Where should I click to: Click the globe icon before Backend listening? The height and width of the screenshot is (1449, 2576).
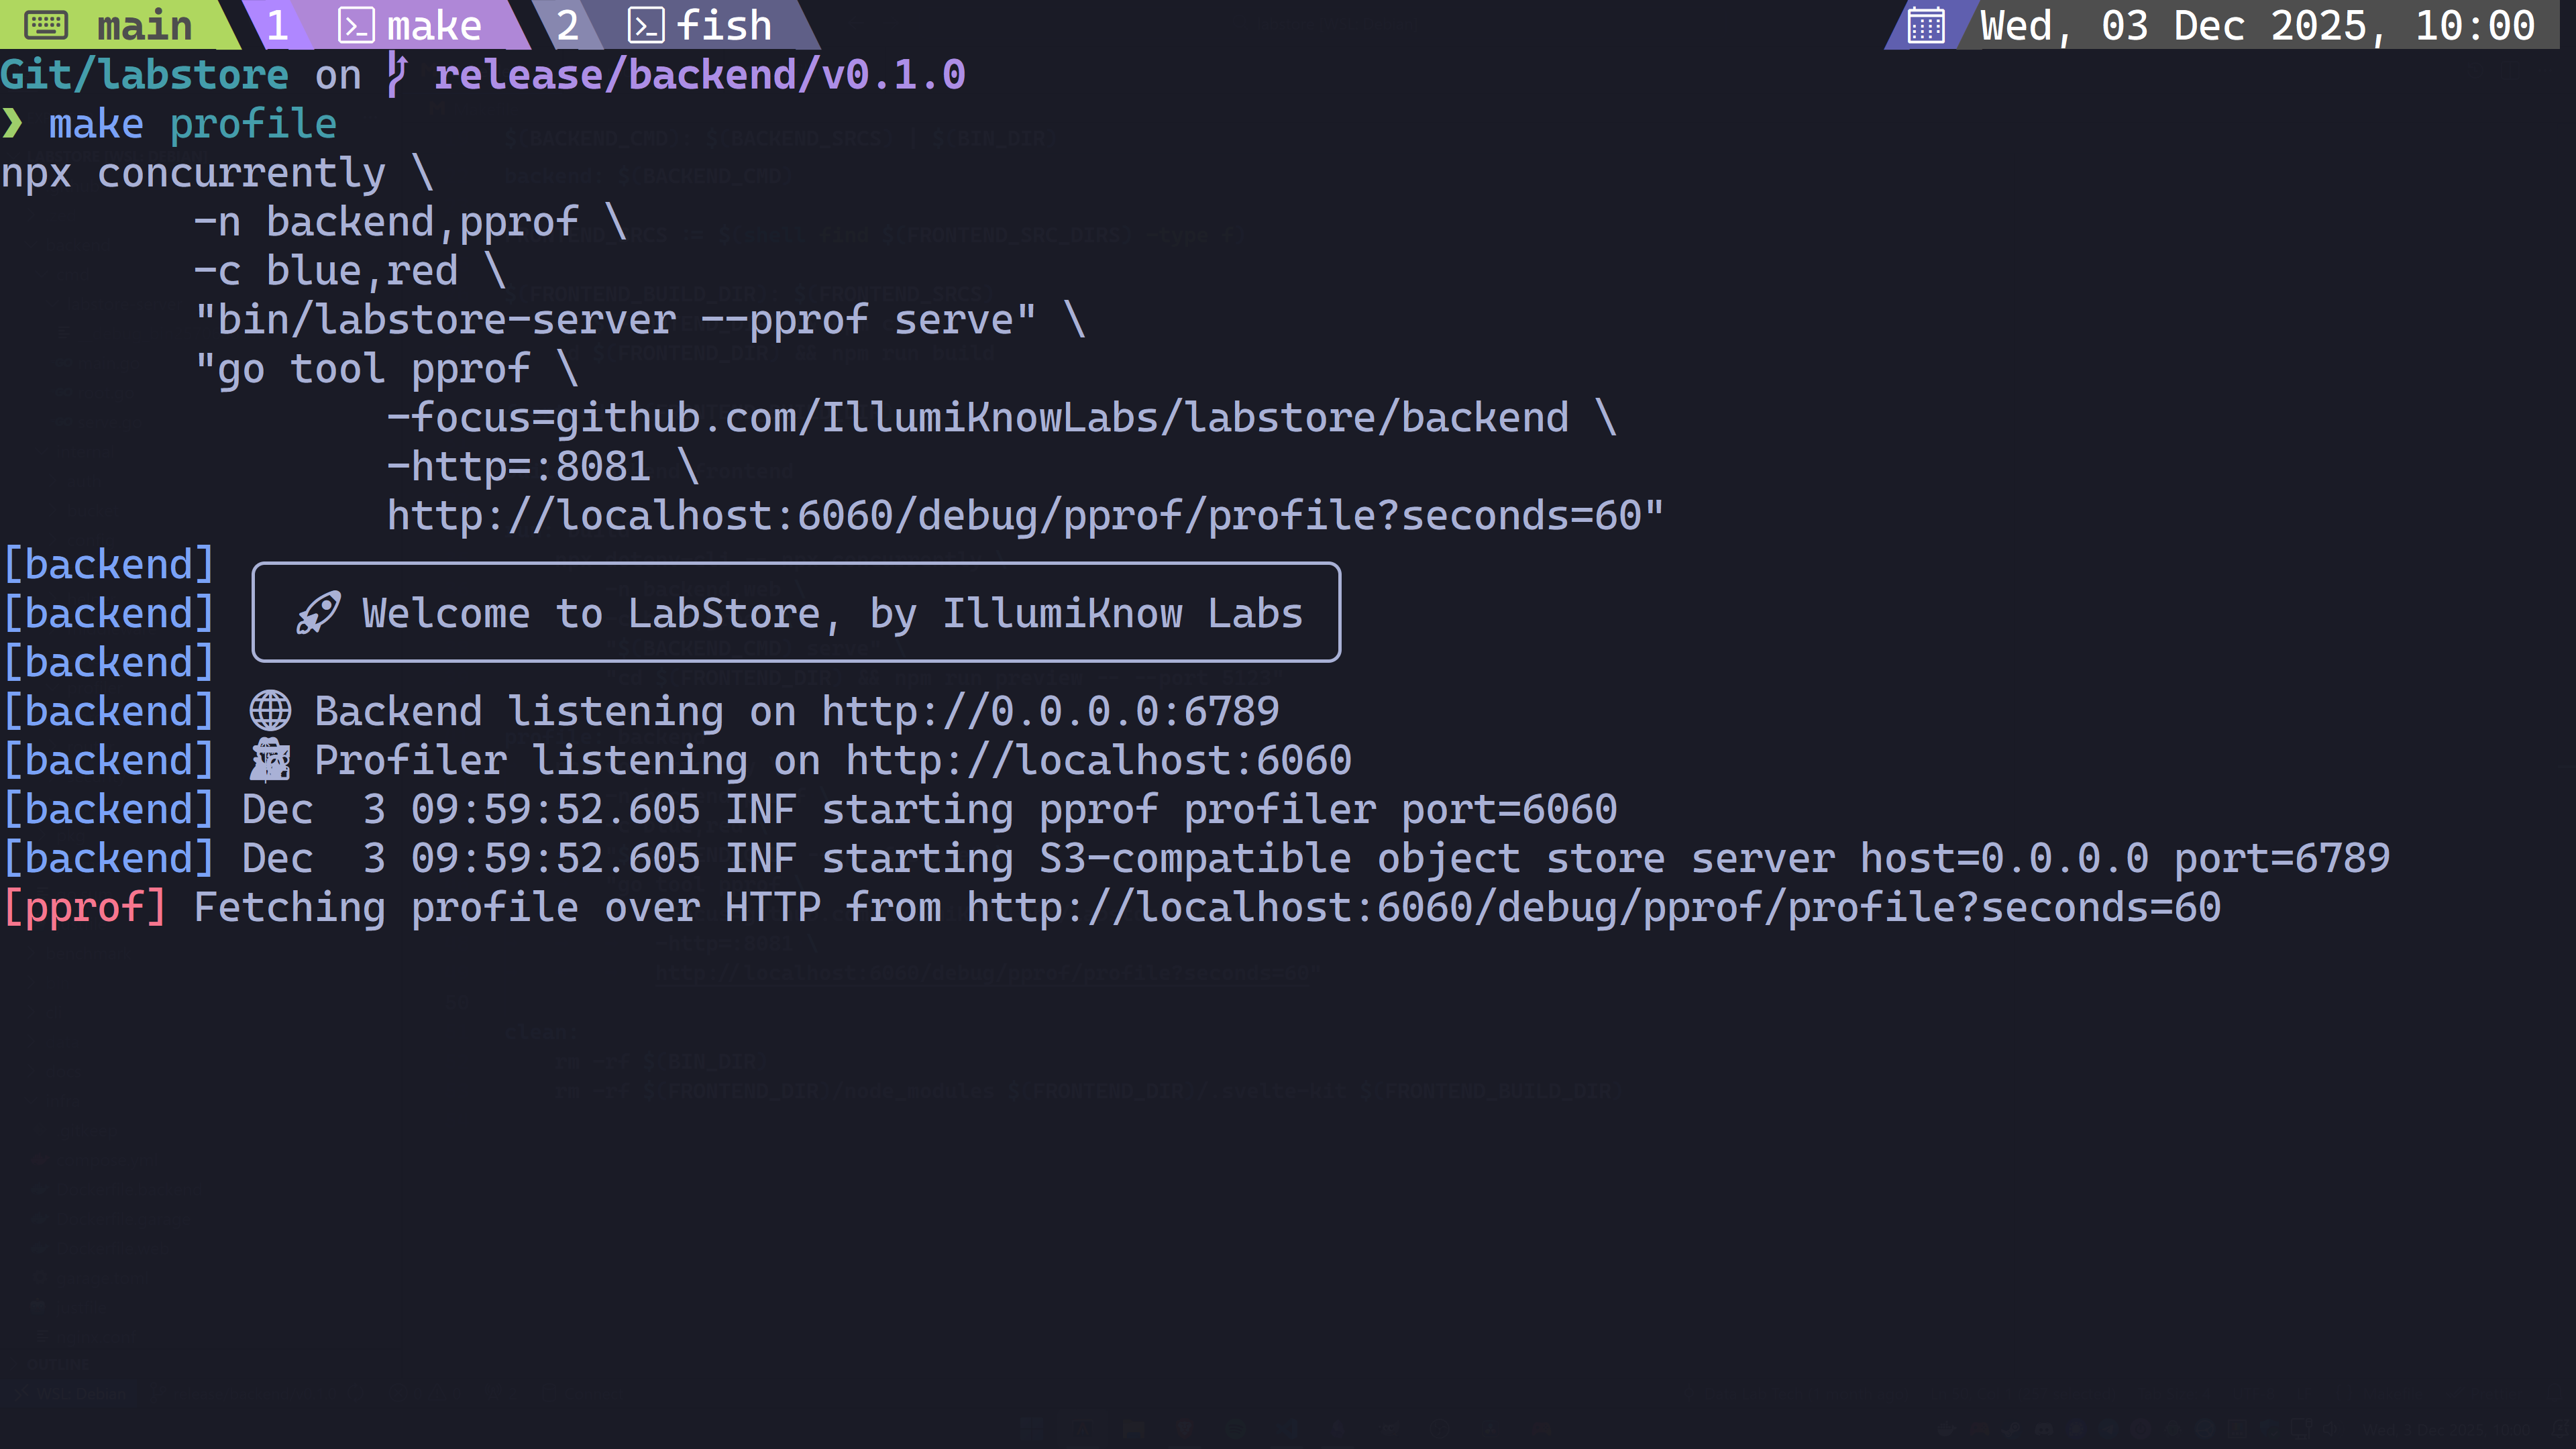pos(270,711)
